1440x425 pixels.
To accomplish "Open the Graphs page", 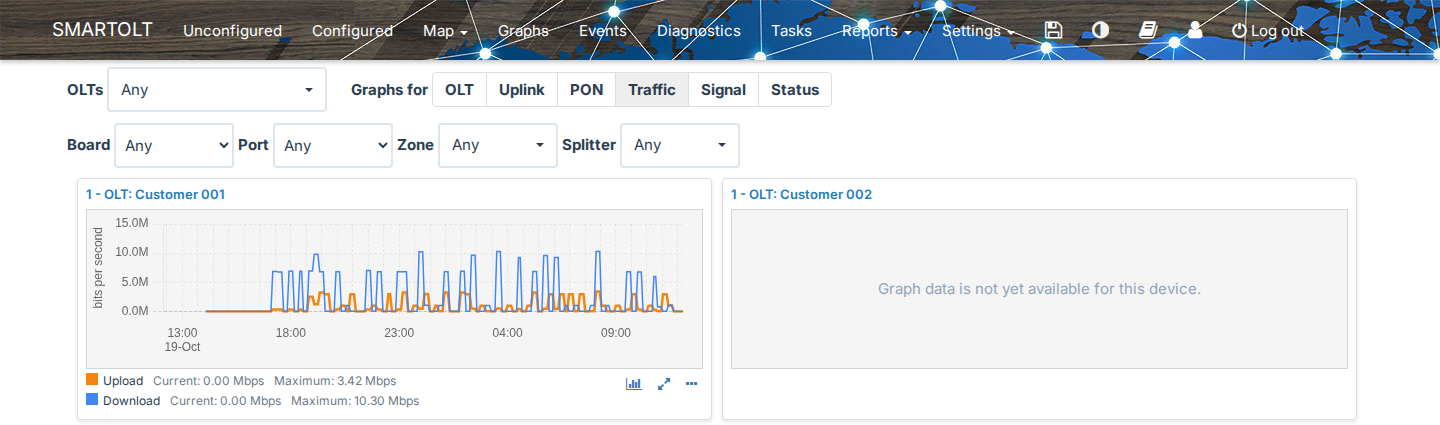I will (x=523, y=31).
